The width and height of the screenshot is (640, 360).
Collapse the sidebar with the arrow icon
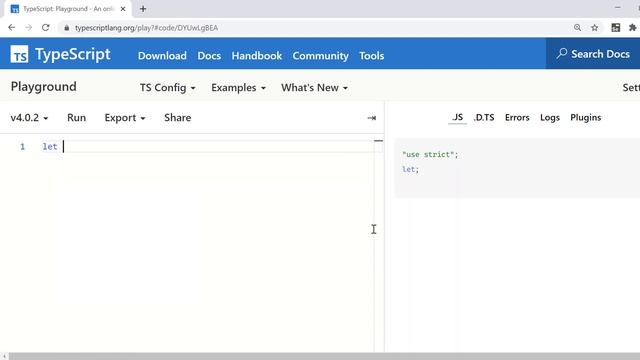(371, 118)
